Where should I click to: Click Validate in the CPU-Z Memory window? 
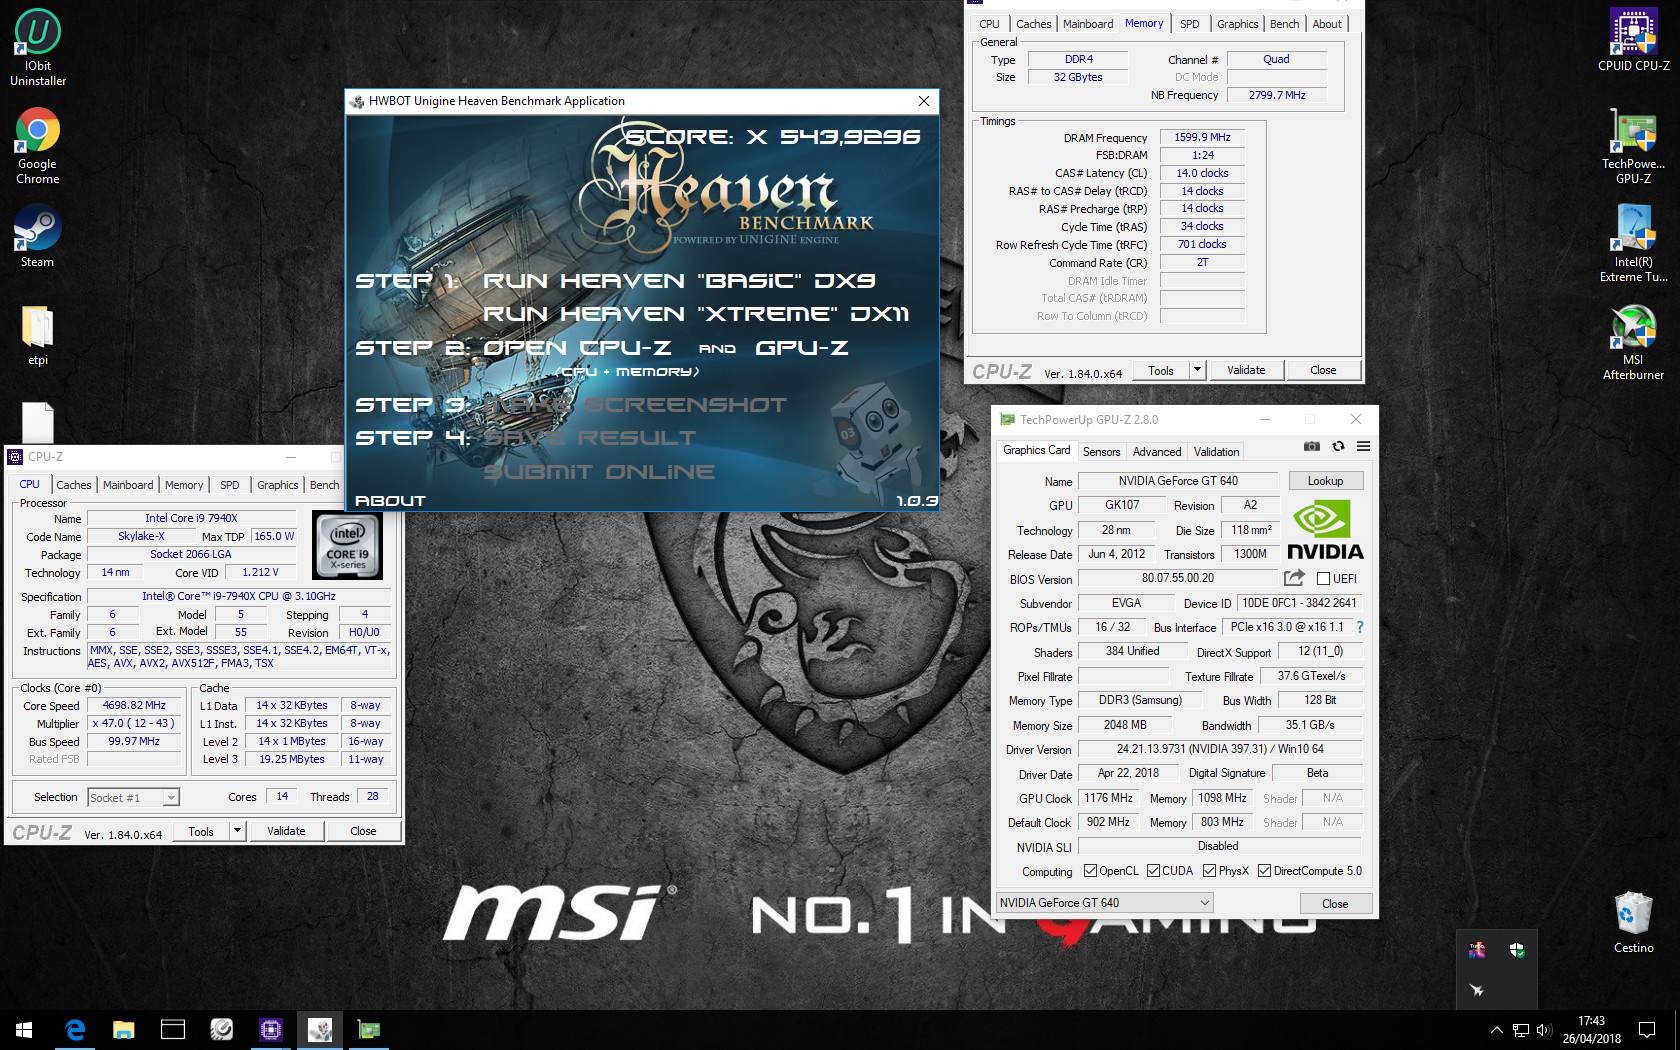1246,370
